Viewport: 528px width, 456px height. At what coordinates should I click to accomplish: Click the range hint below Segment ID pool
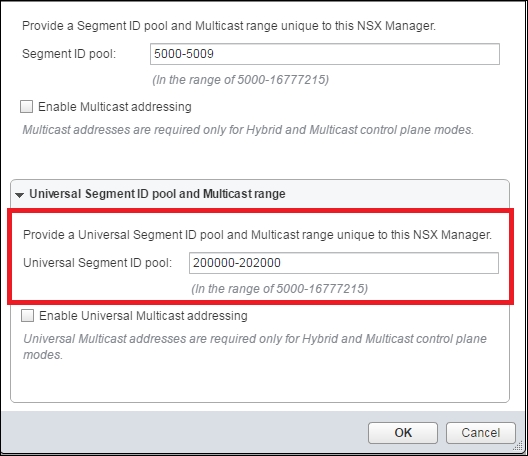coord(240,80)
